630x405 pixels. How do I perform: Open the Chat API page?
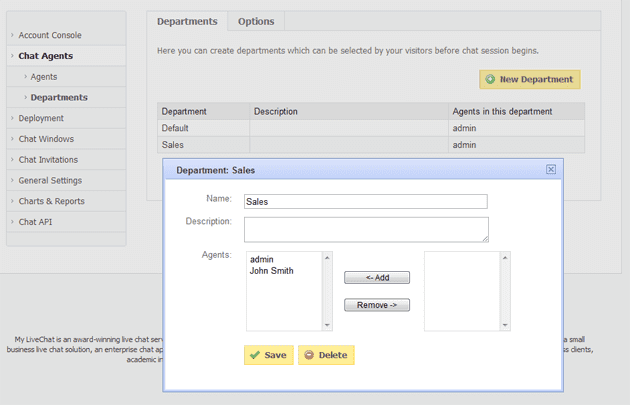click(x=35, y=222)
